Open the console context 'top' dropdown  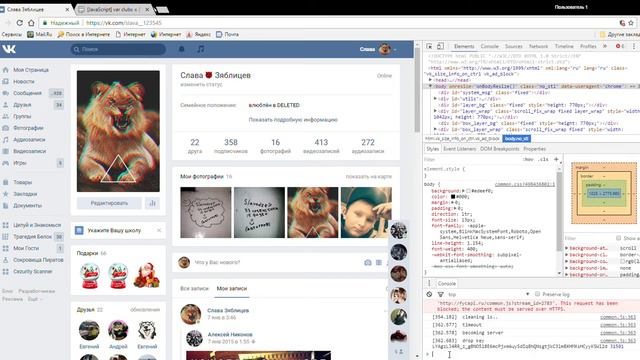point(489,294)
